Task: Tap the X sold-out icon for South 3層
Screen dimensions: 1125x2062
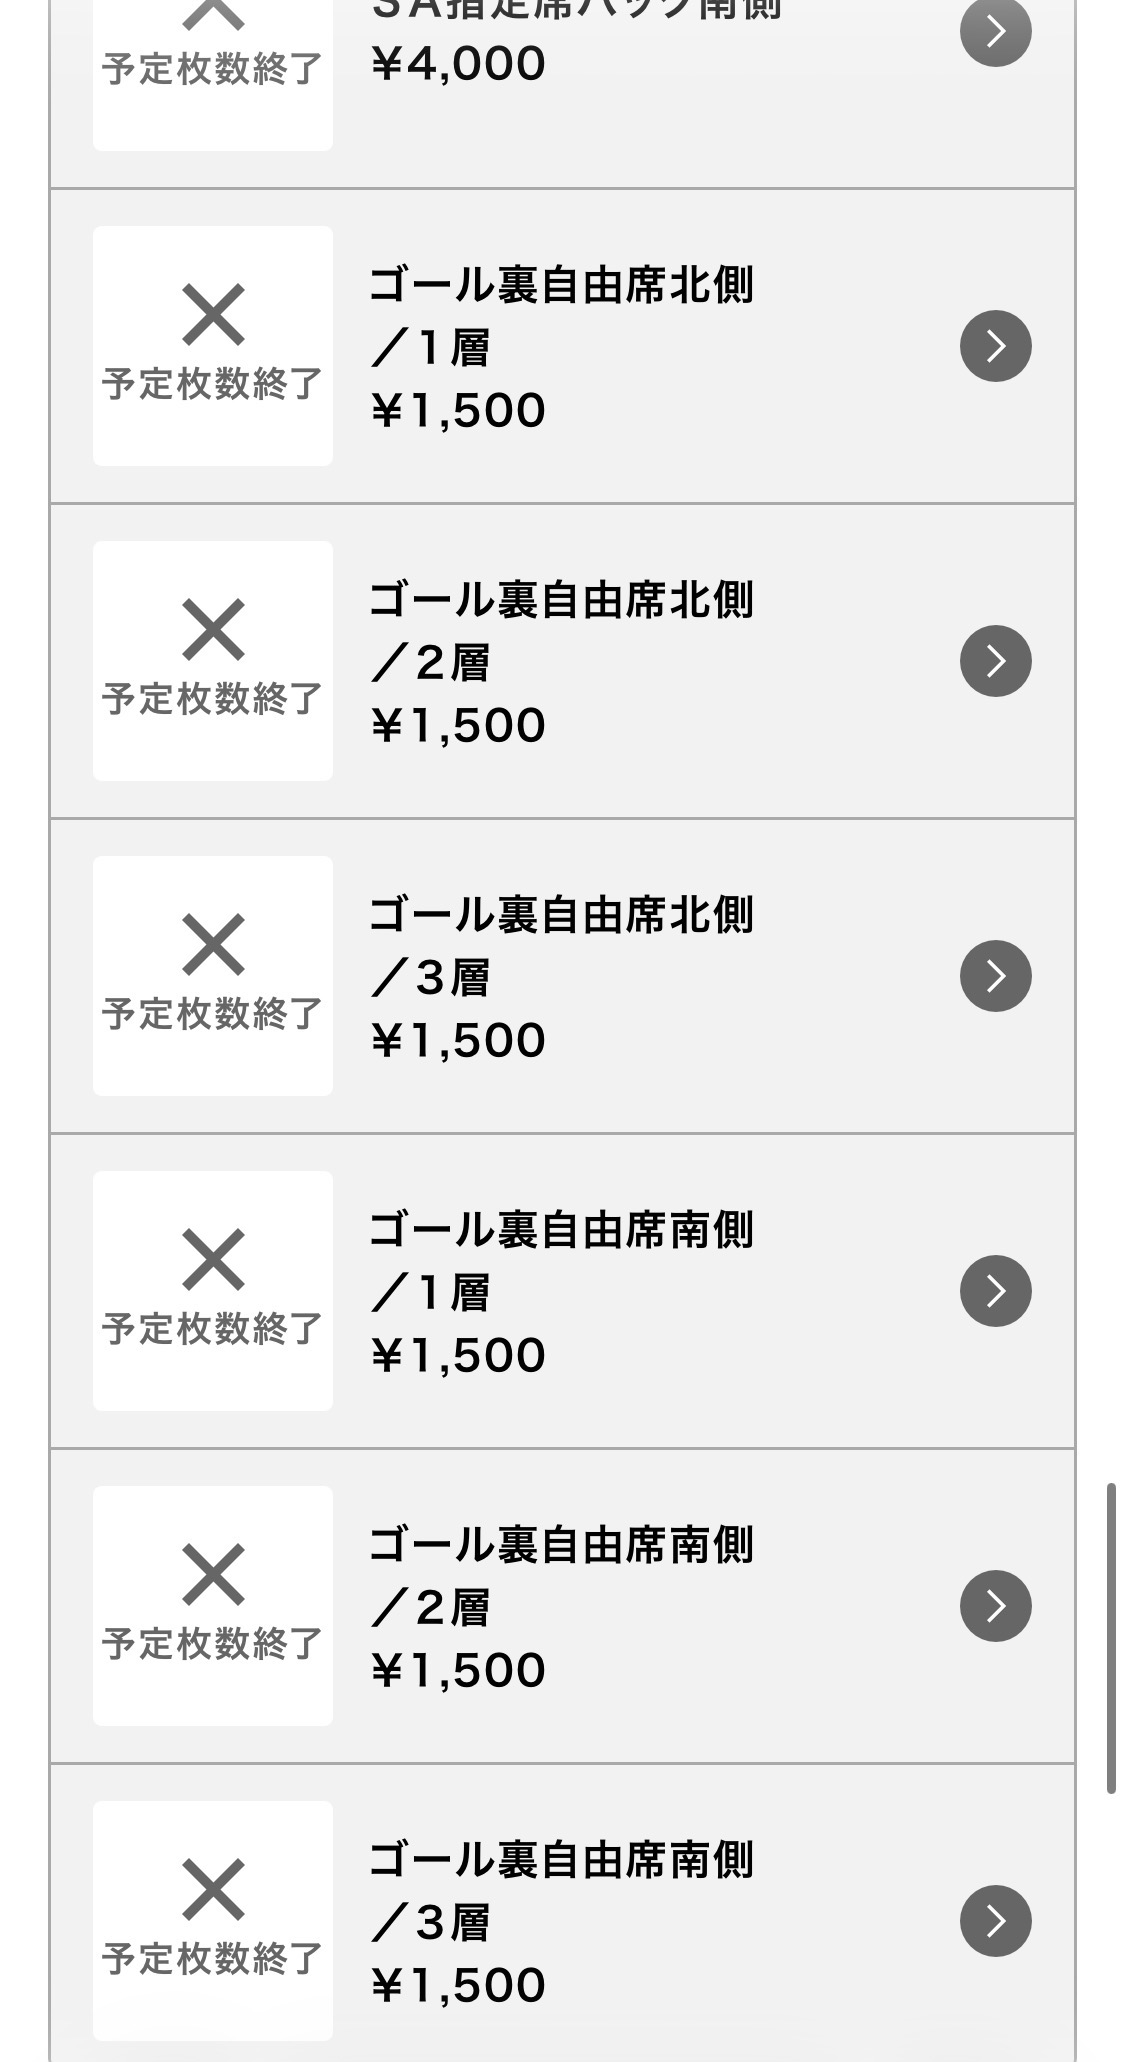Action: (213, 1890)
